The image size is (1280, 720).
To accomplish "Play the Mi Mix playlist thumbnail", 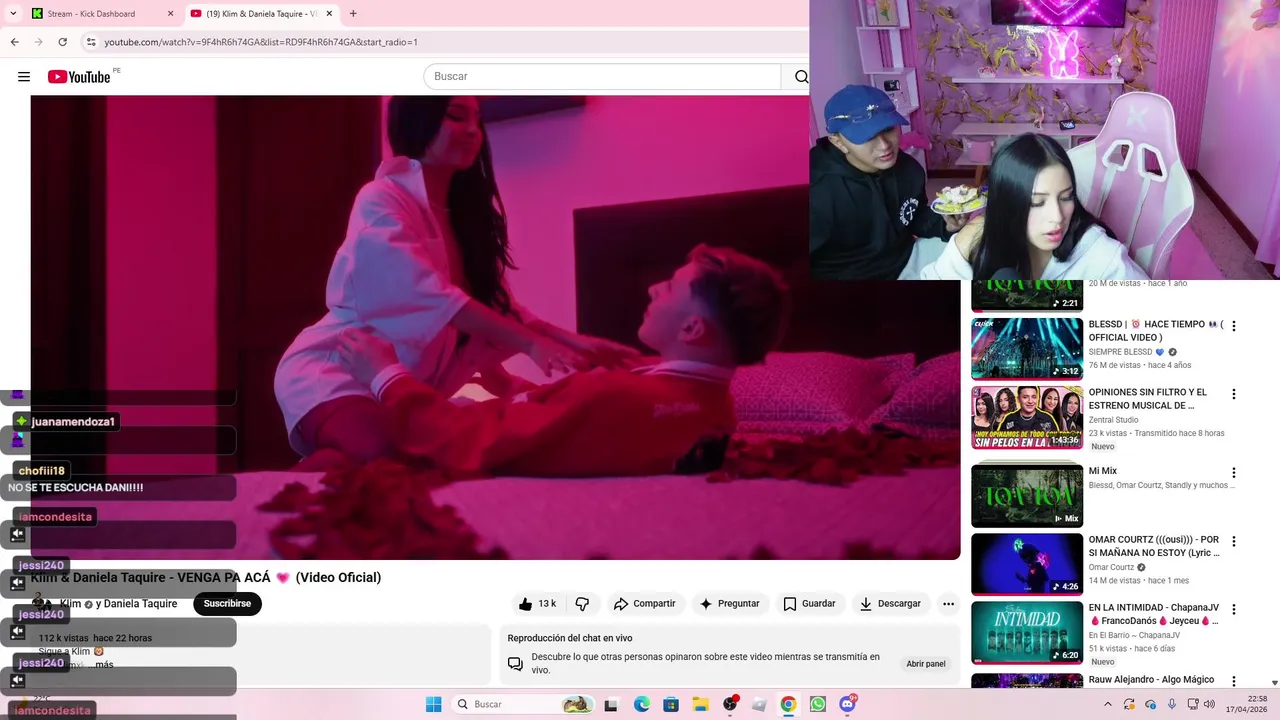I will click(1027, 495).
